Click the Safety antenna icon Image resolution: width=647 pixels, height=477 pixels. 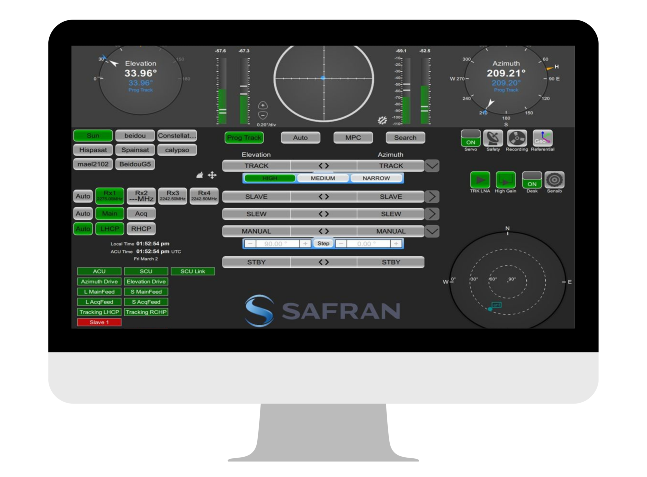(493, 138)
